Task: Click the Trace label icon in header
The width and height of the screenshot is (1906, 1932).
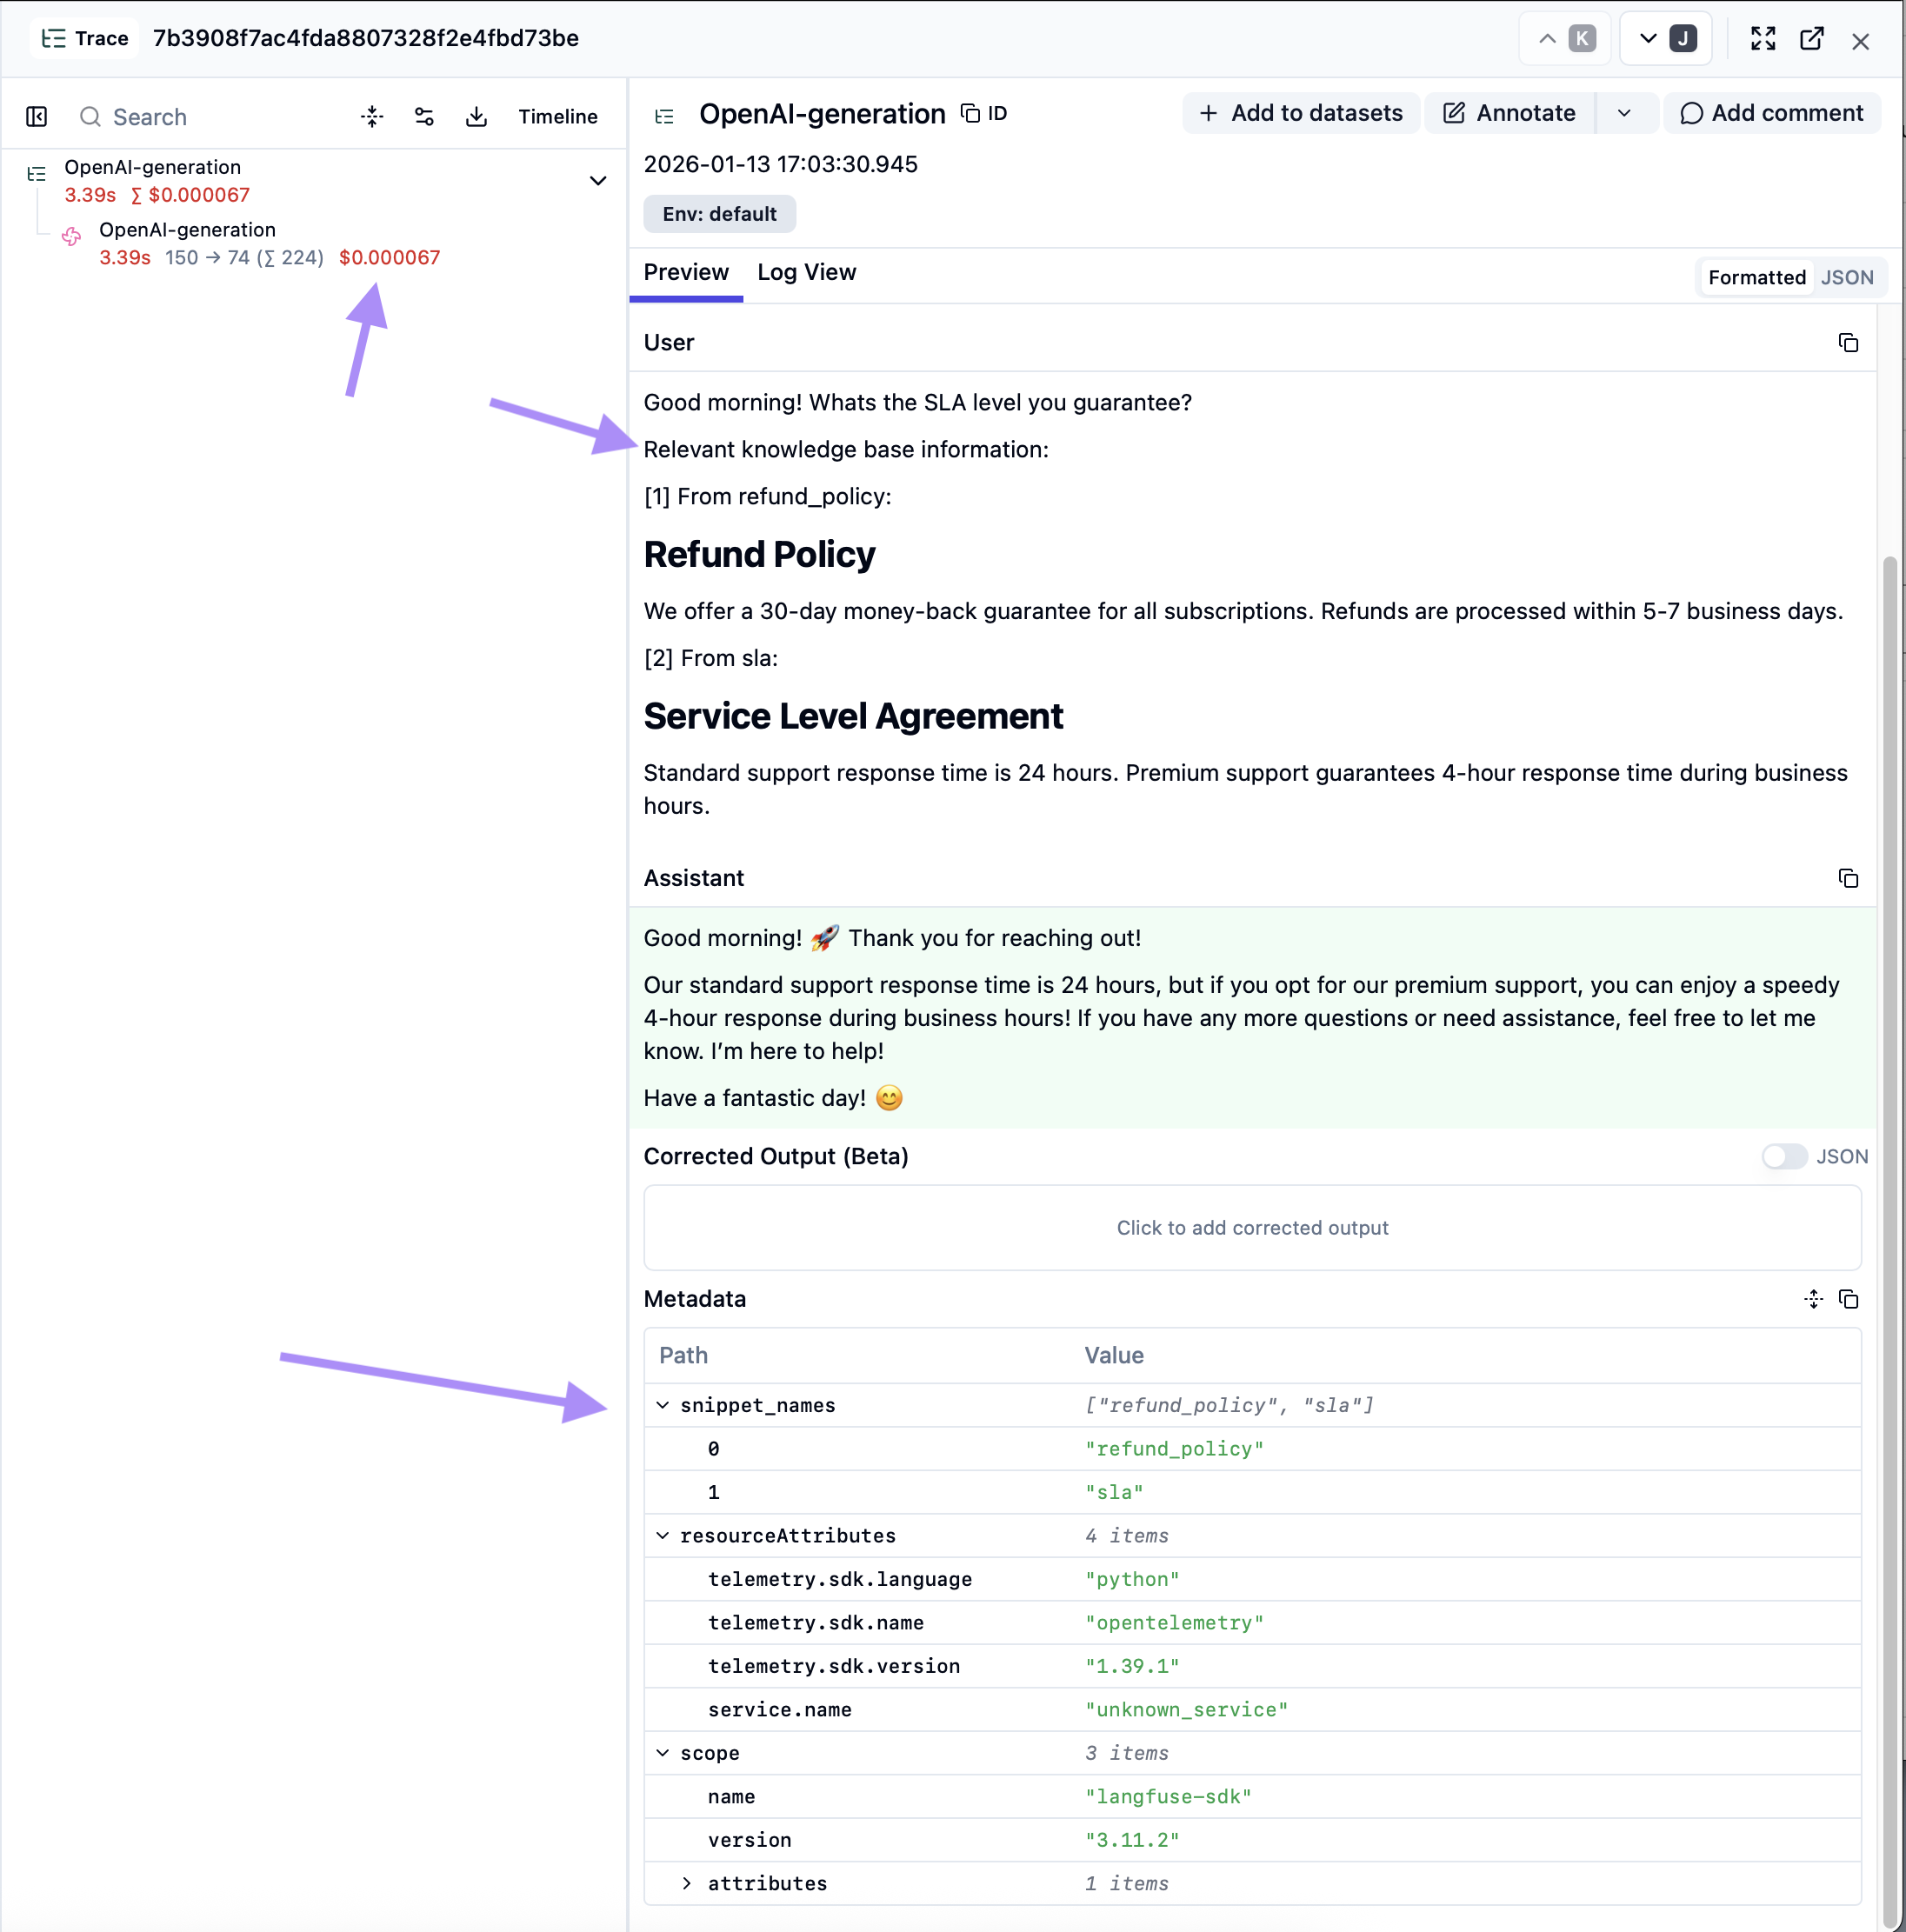Action: pyautogui.click(x=54, y=39)
